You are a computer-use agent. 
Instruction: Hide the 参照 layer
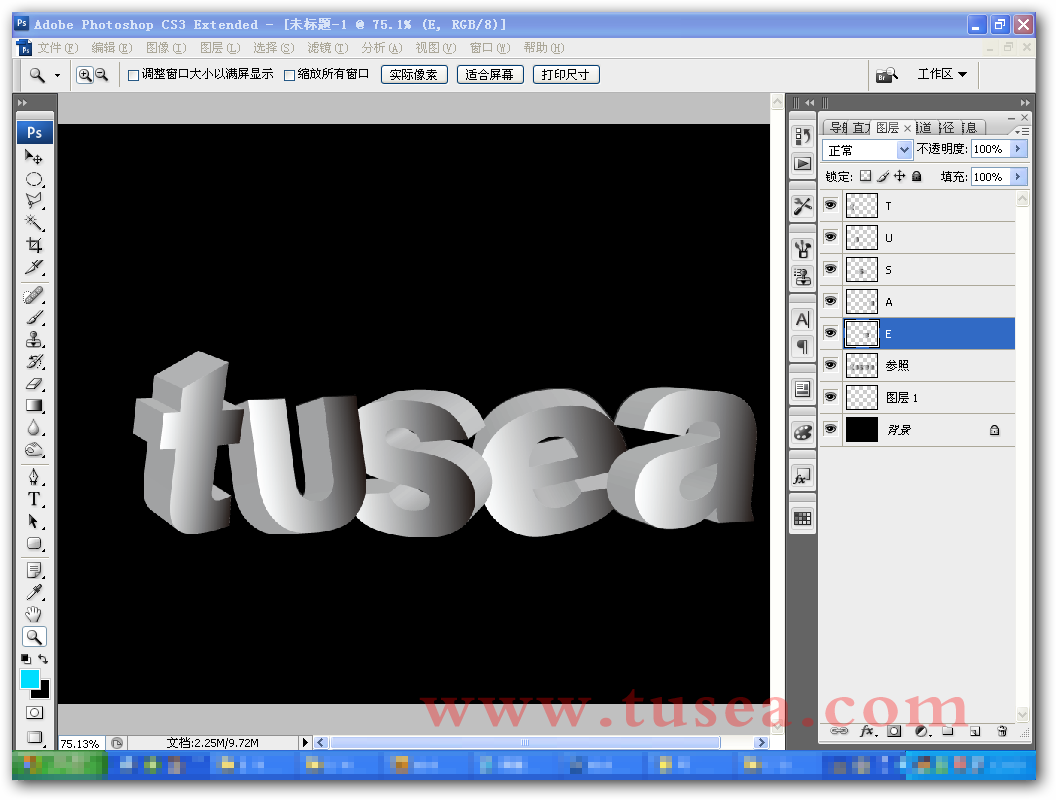831,365
